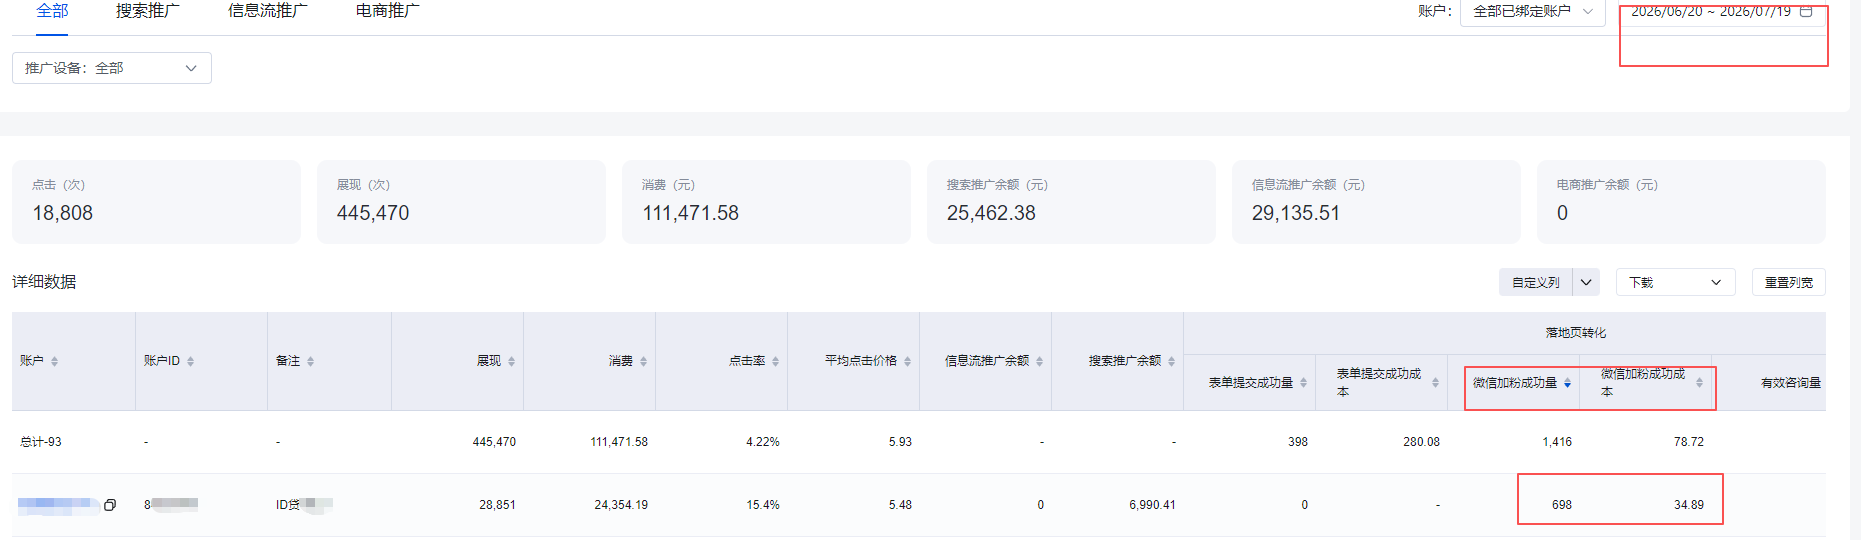Click the ID贷 remark cell

[x=304, y=505]
